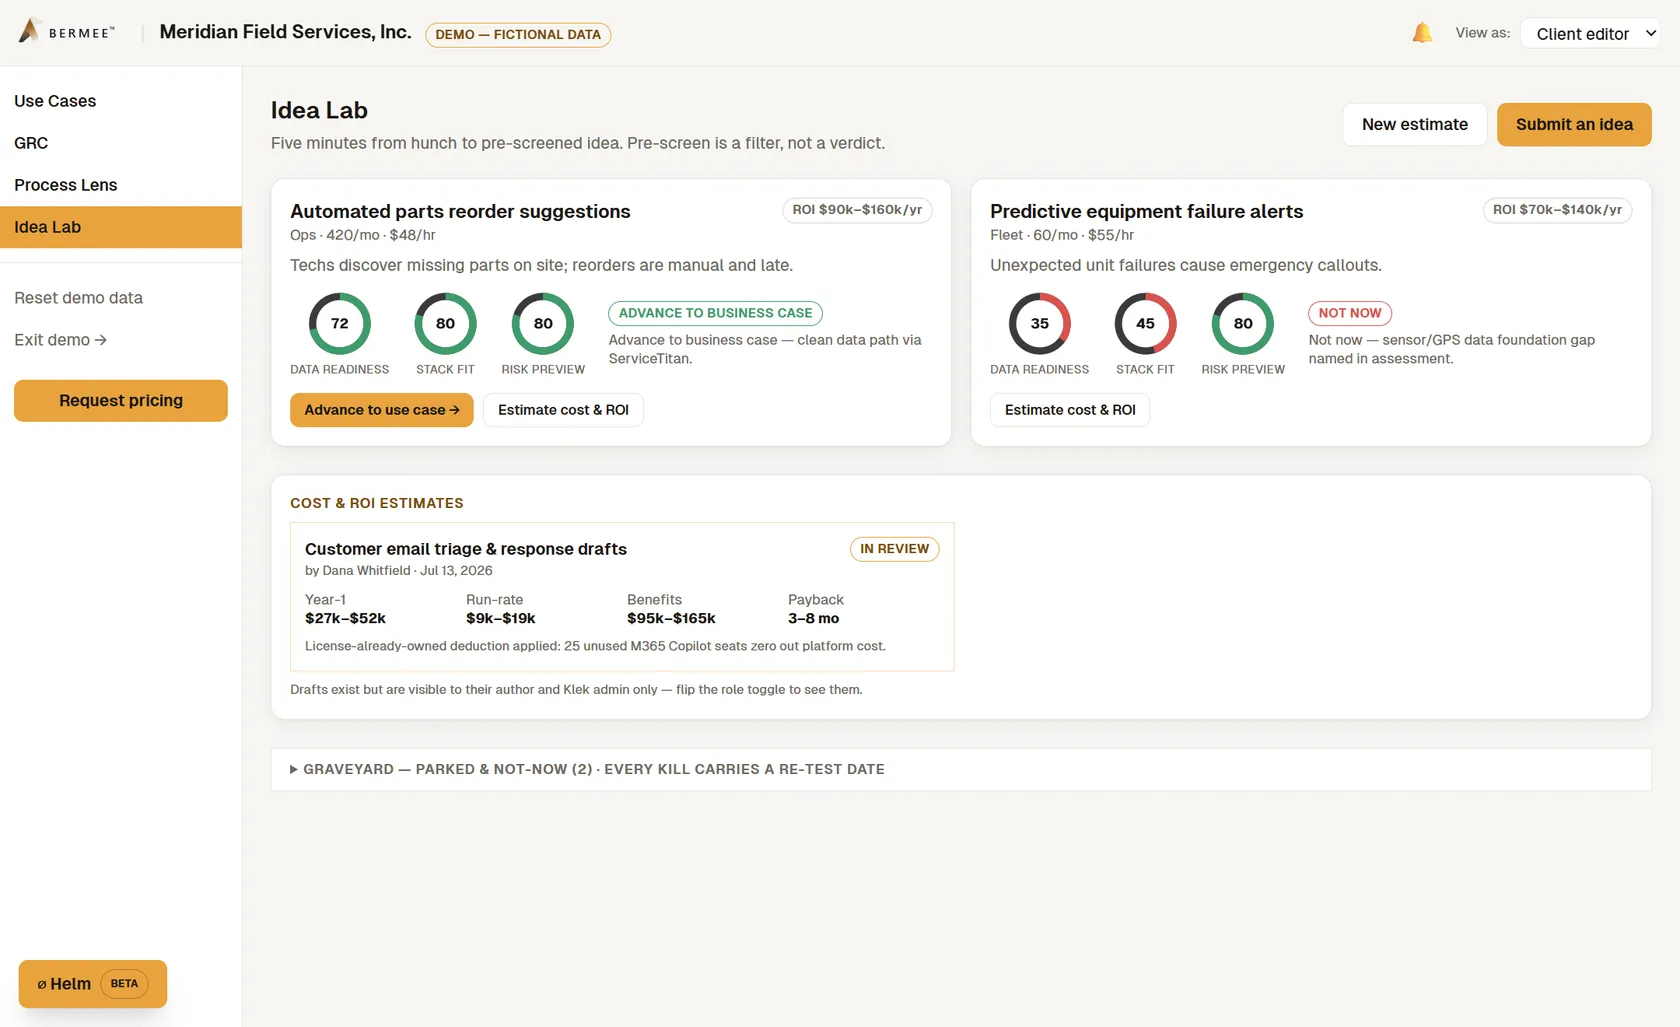Viewport: 1680px width, 1027px height.
Task: Open the Helm beta assistant
Action: click(93, 984)
